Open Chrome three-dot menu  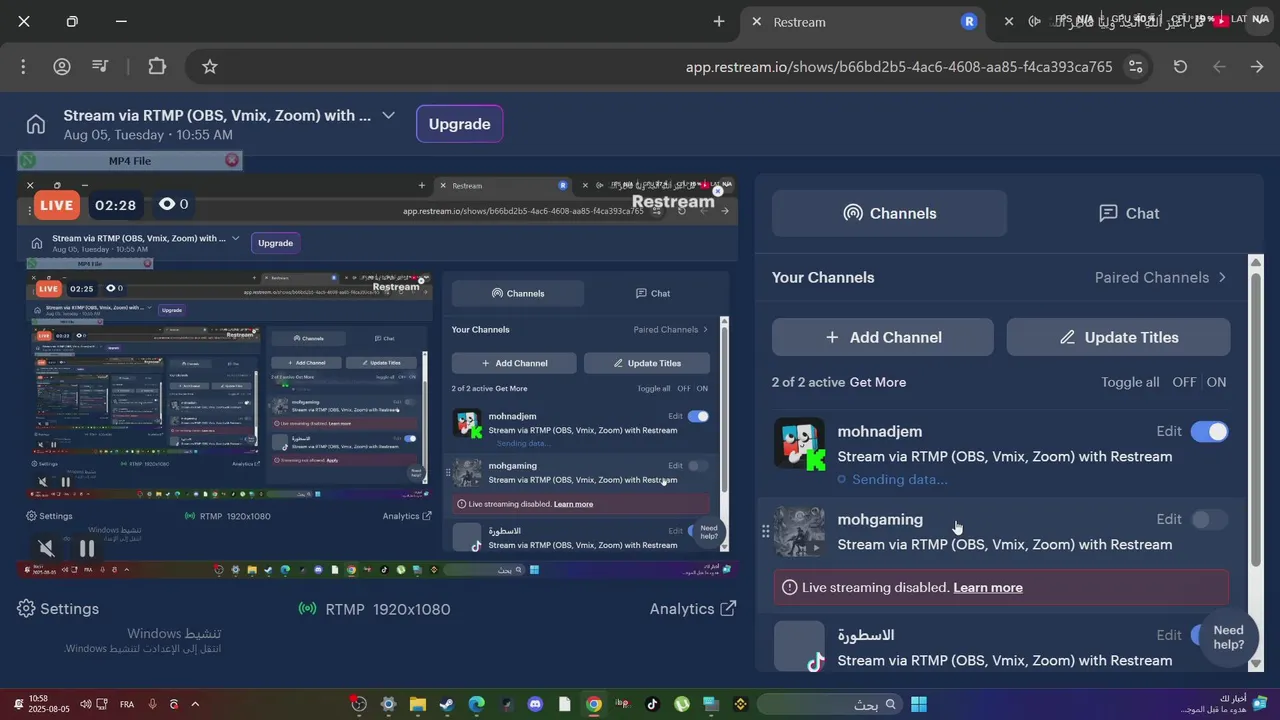click(x=23, y=67)
